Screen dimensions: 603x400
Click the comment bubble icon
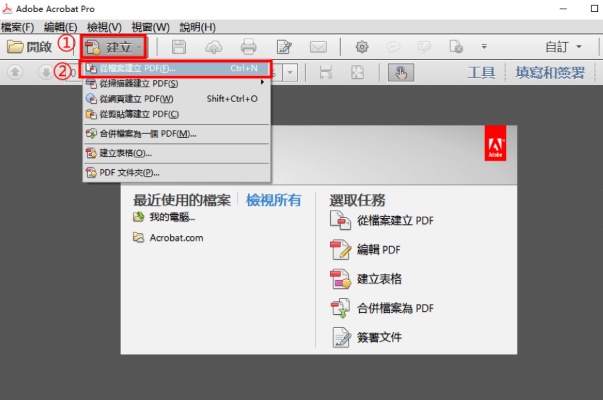(x=393, y=47)
